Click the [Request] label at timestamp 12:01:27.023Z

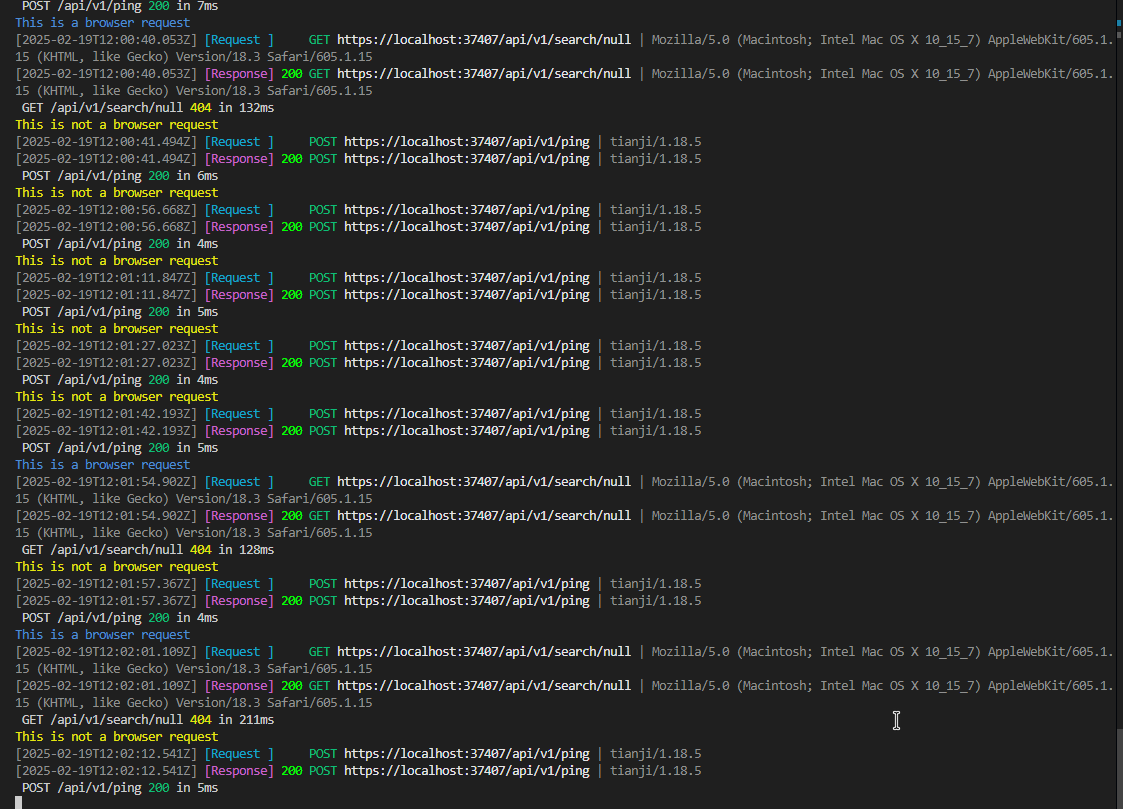239,346
